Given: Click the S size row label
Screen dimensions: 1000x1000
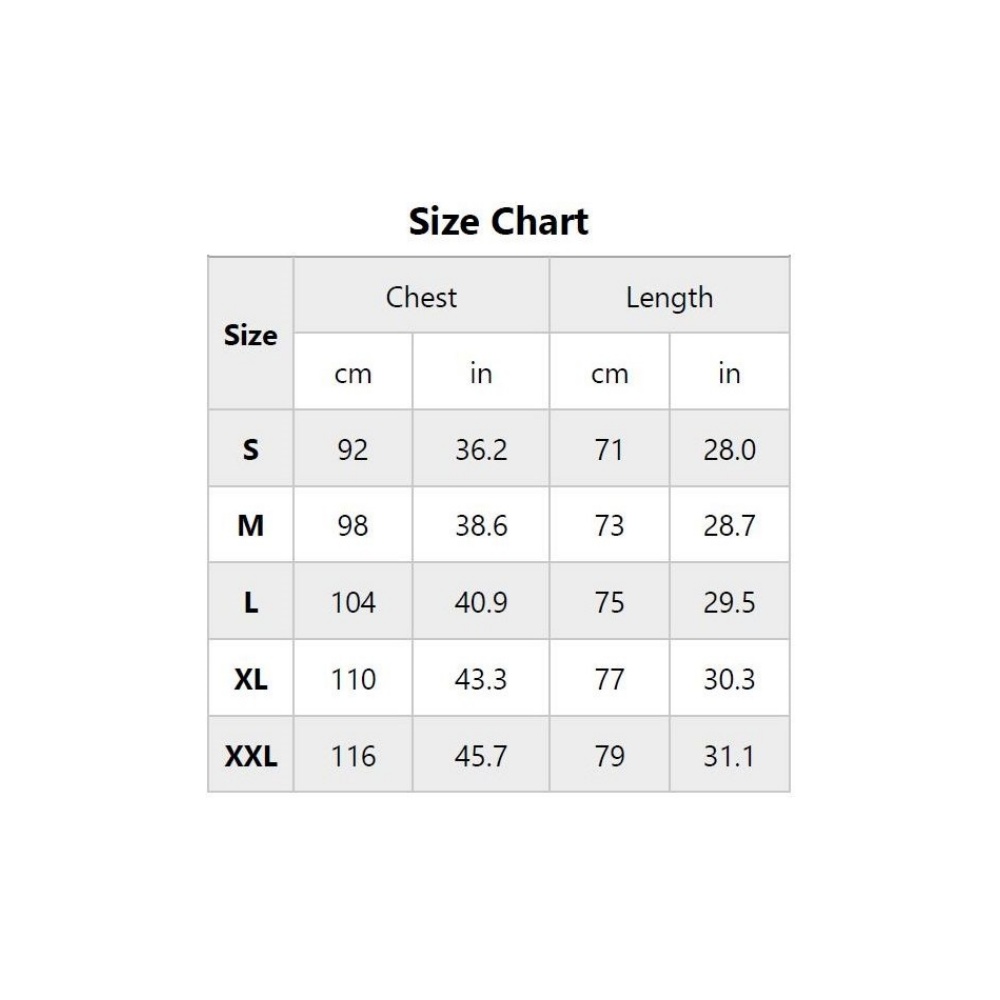Looking at the screenshot, I should point(250,450).
